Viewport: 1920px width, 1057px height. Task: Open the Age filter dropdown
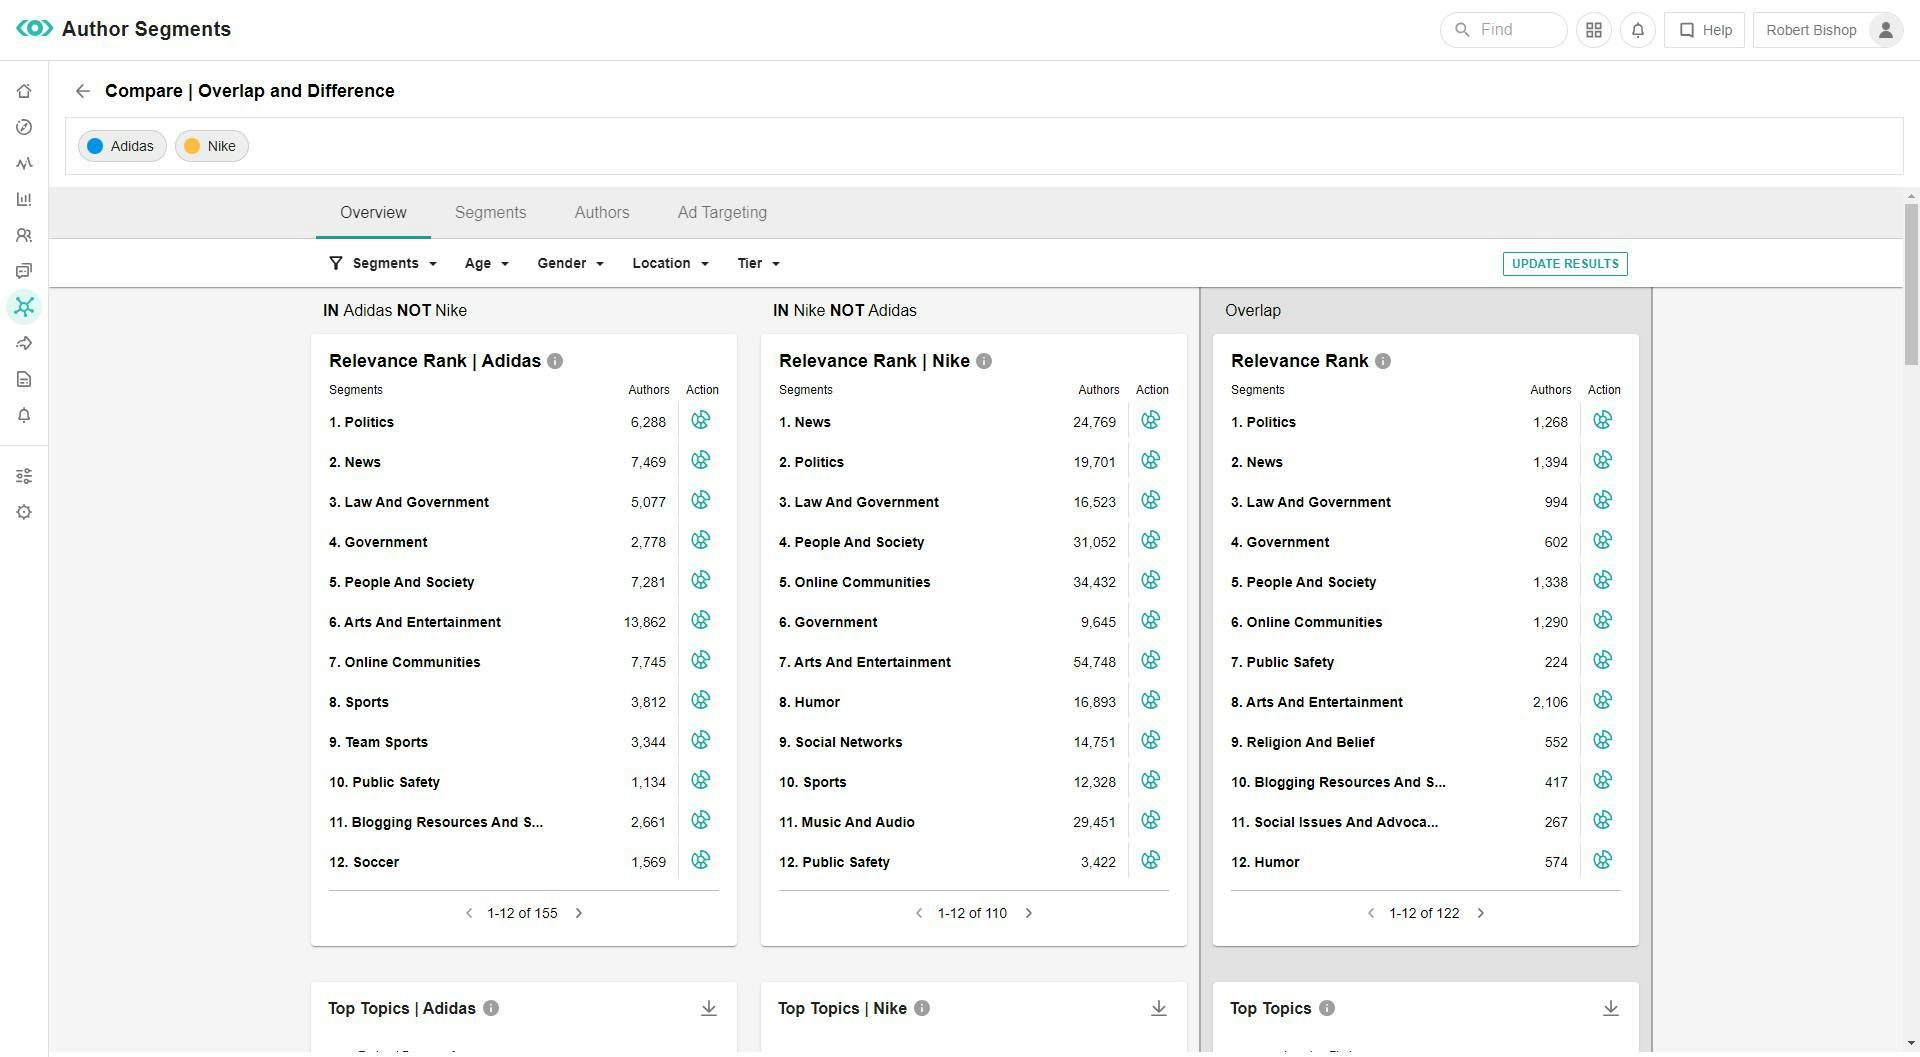(x=487, y=264)
